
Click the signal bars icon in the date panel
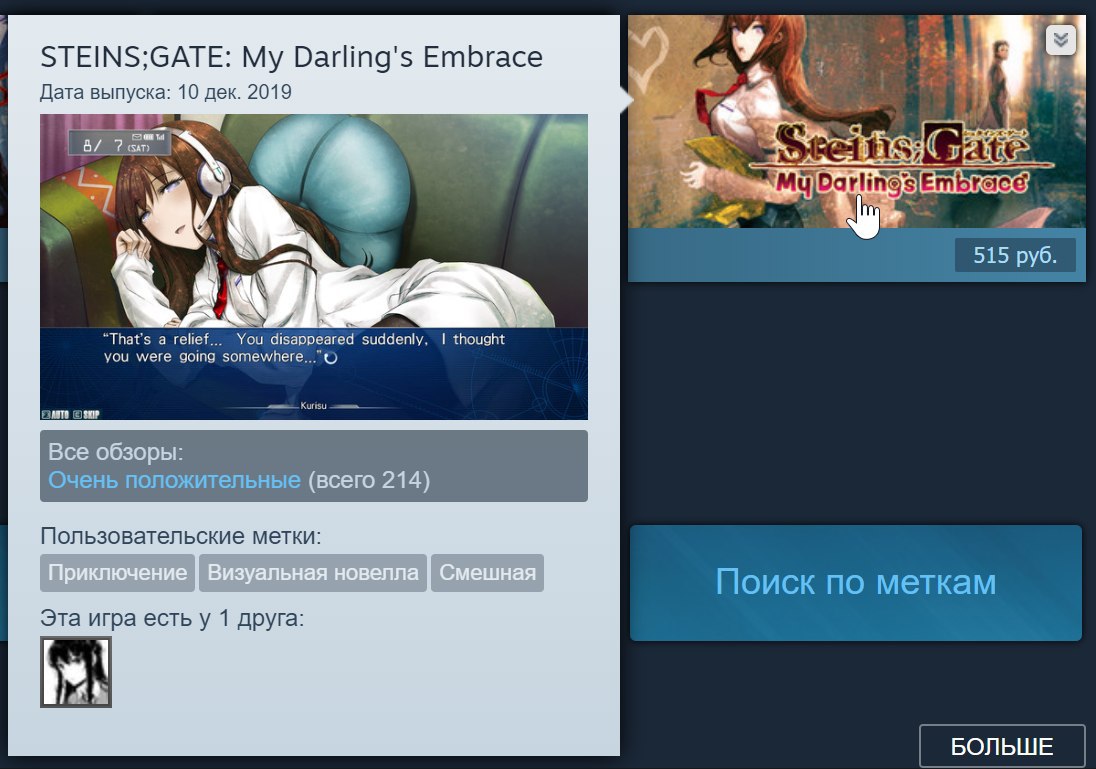pos(160,137)
